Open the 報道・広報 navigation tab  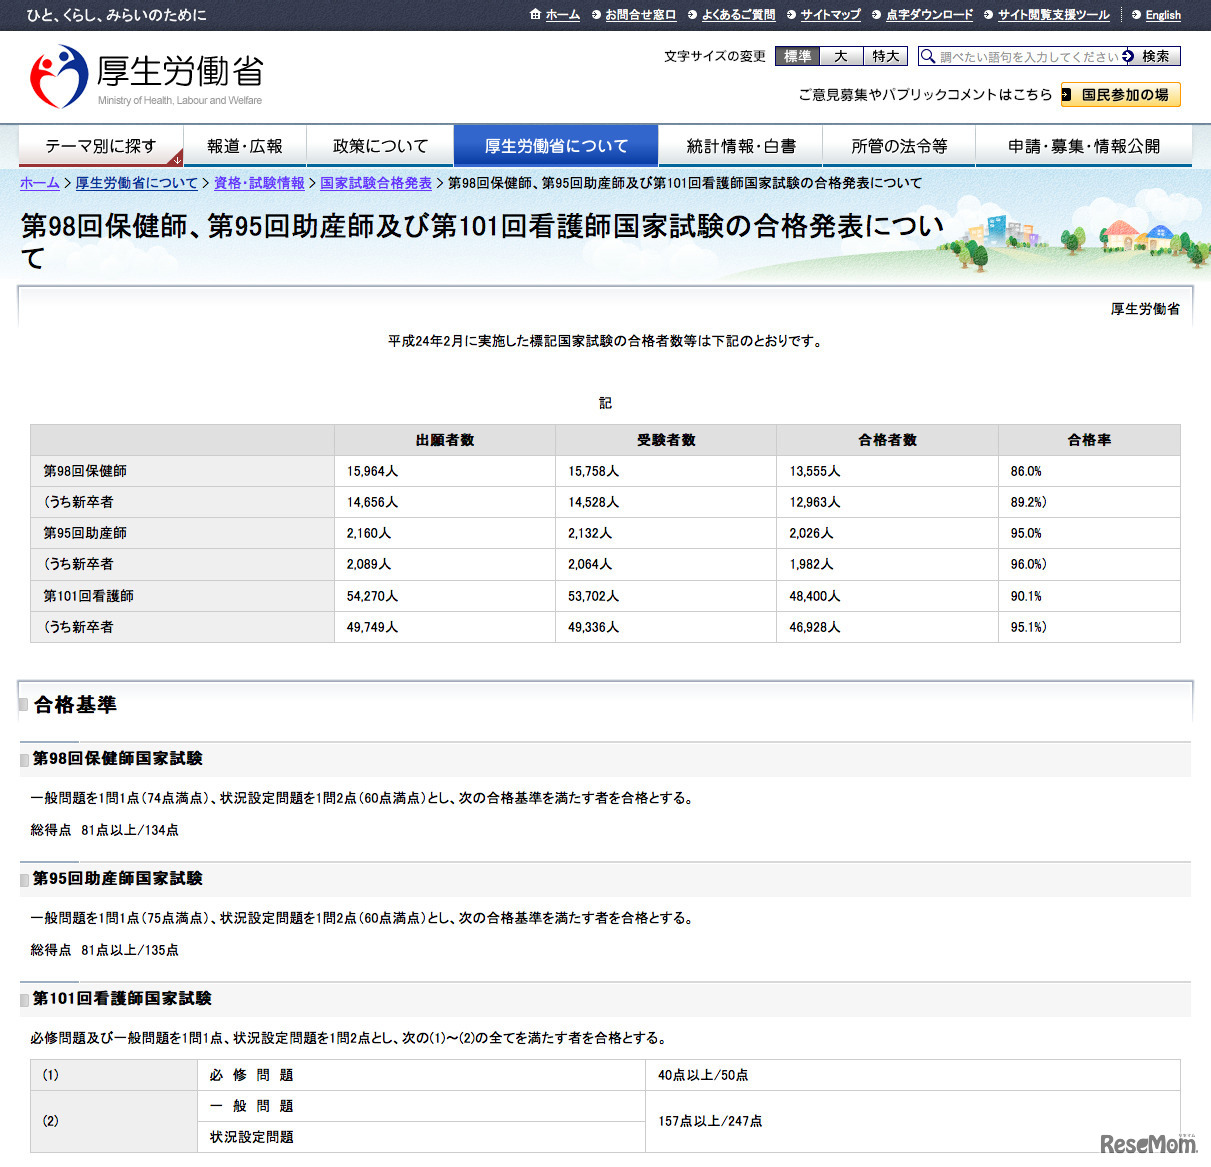tap(244, 145)
